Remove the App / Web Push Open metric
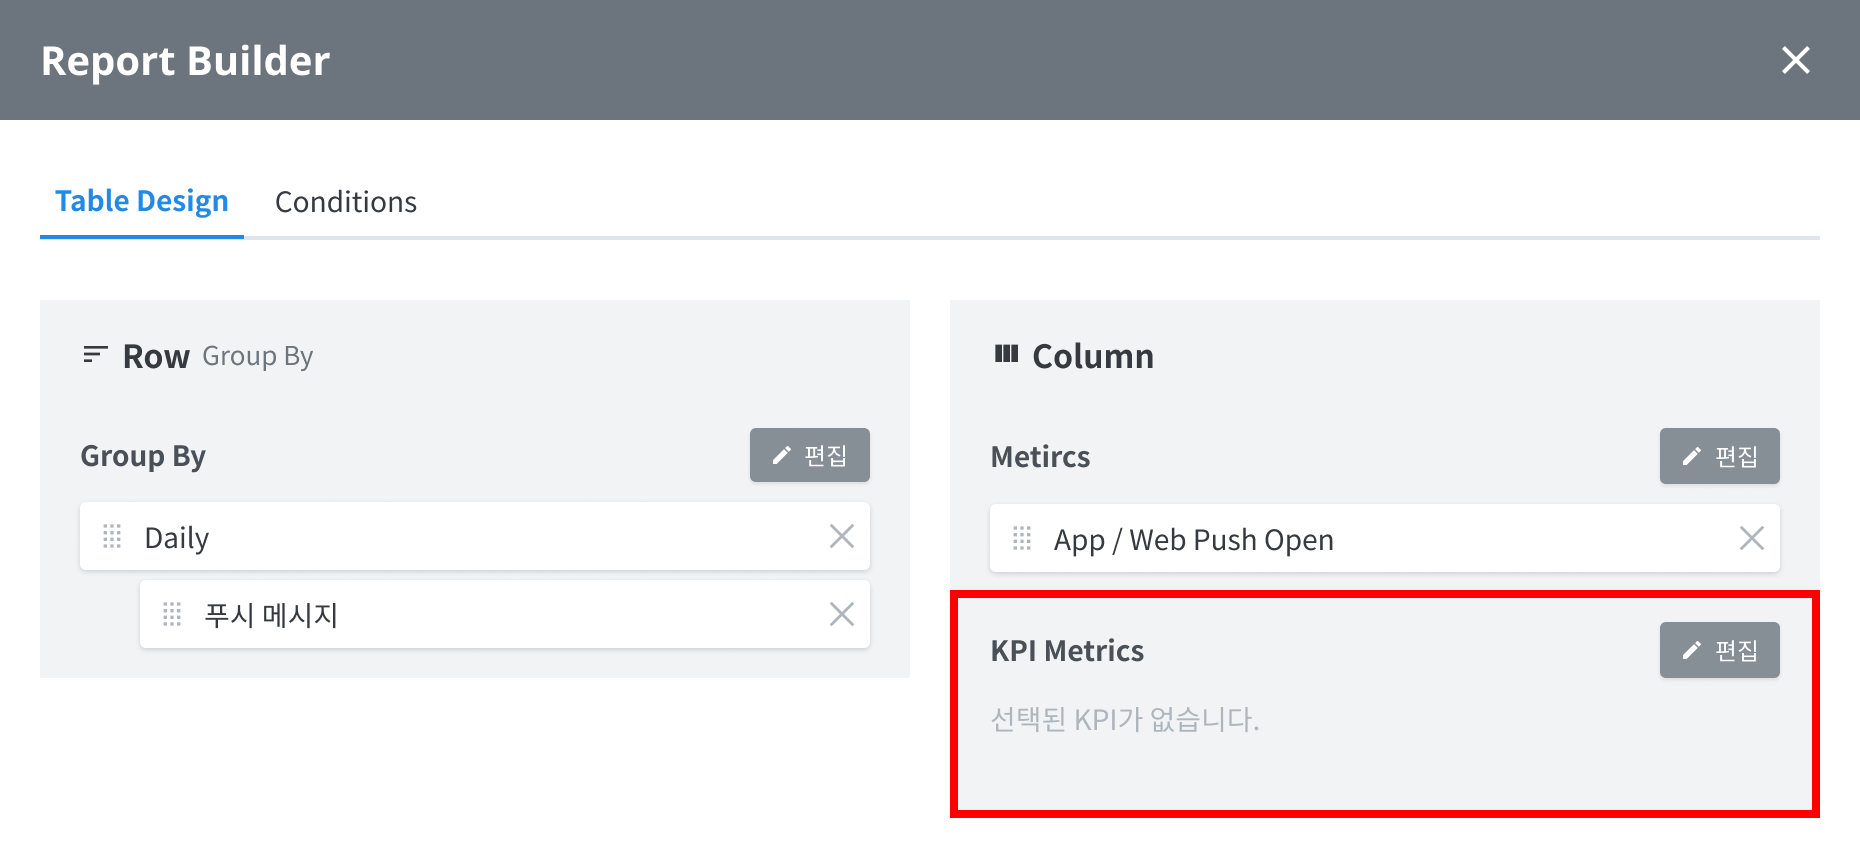 (x=1751, y=539)
